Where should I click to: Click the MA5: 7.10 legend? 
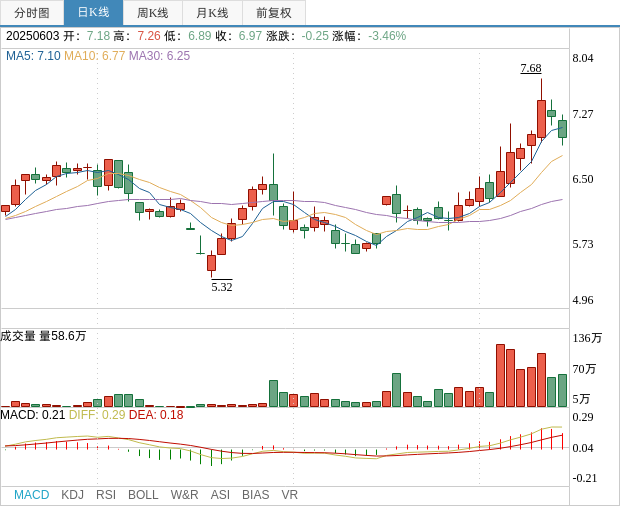coord(33,56)
